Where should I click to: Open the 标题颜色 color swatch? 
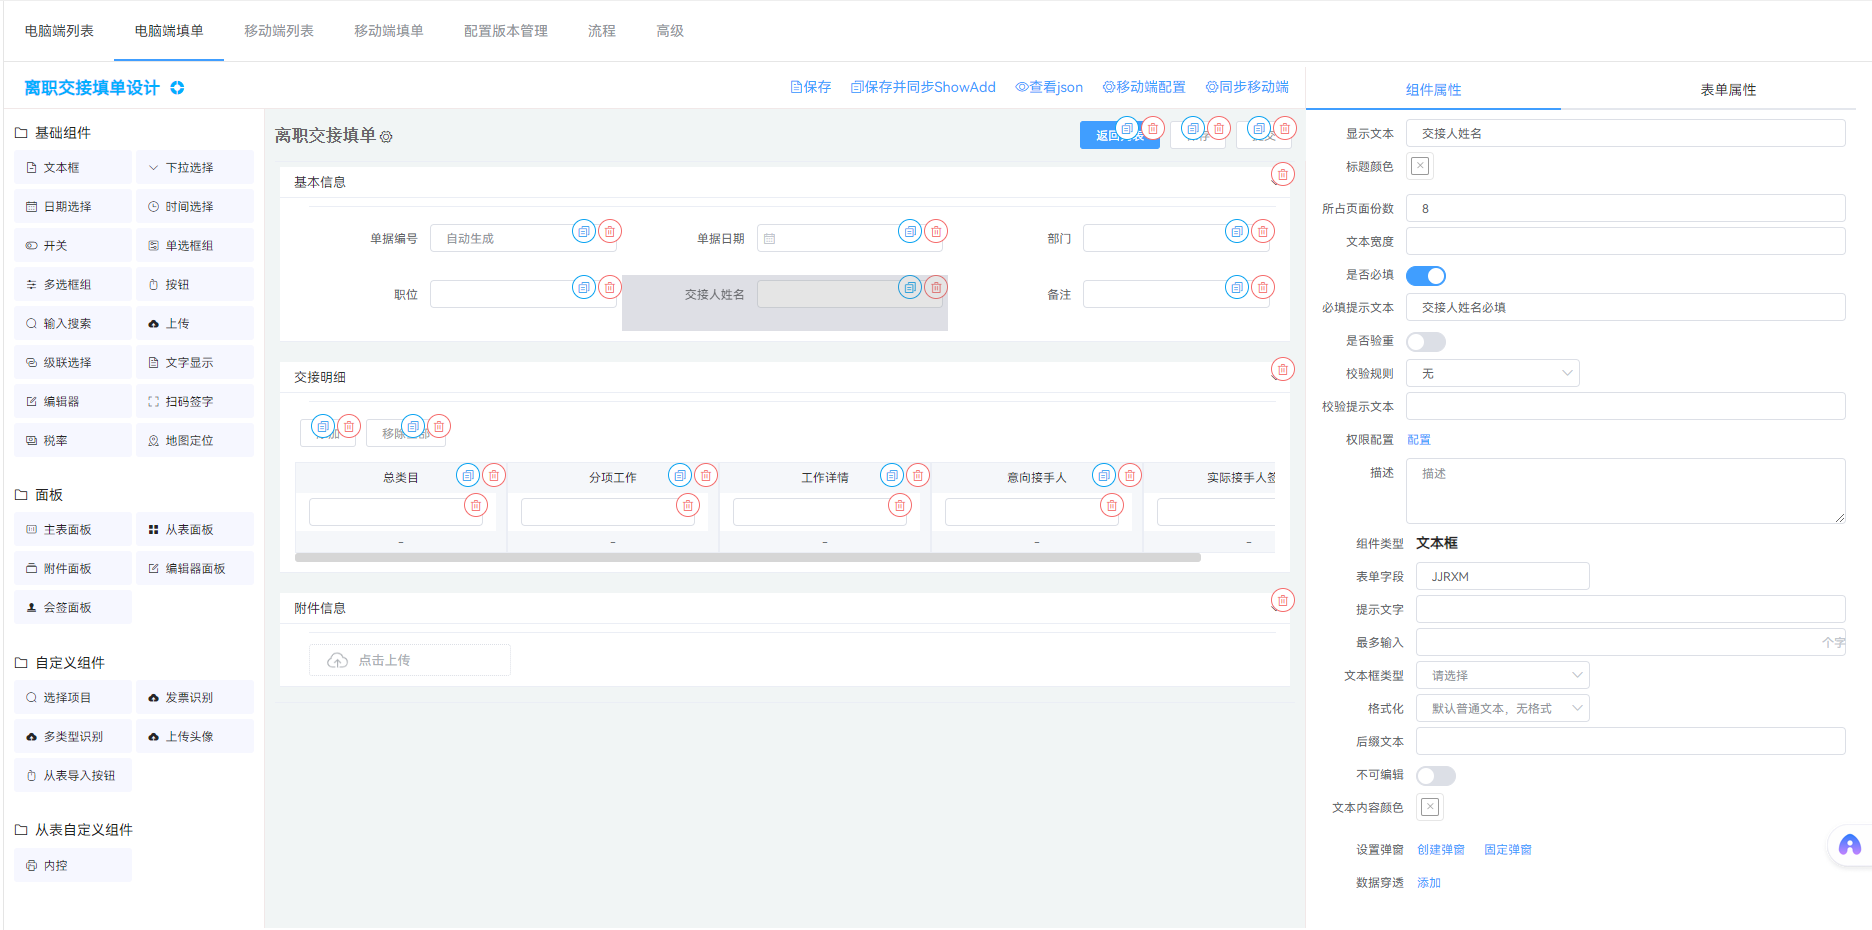(x=1420, y=166)
